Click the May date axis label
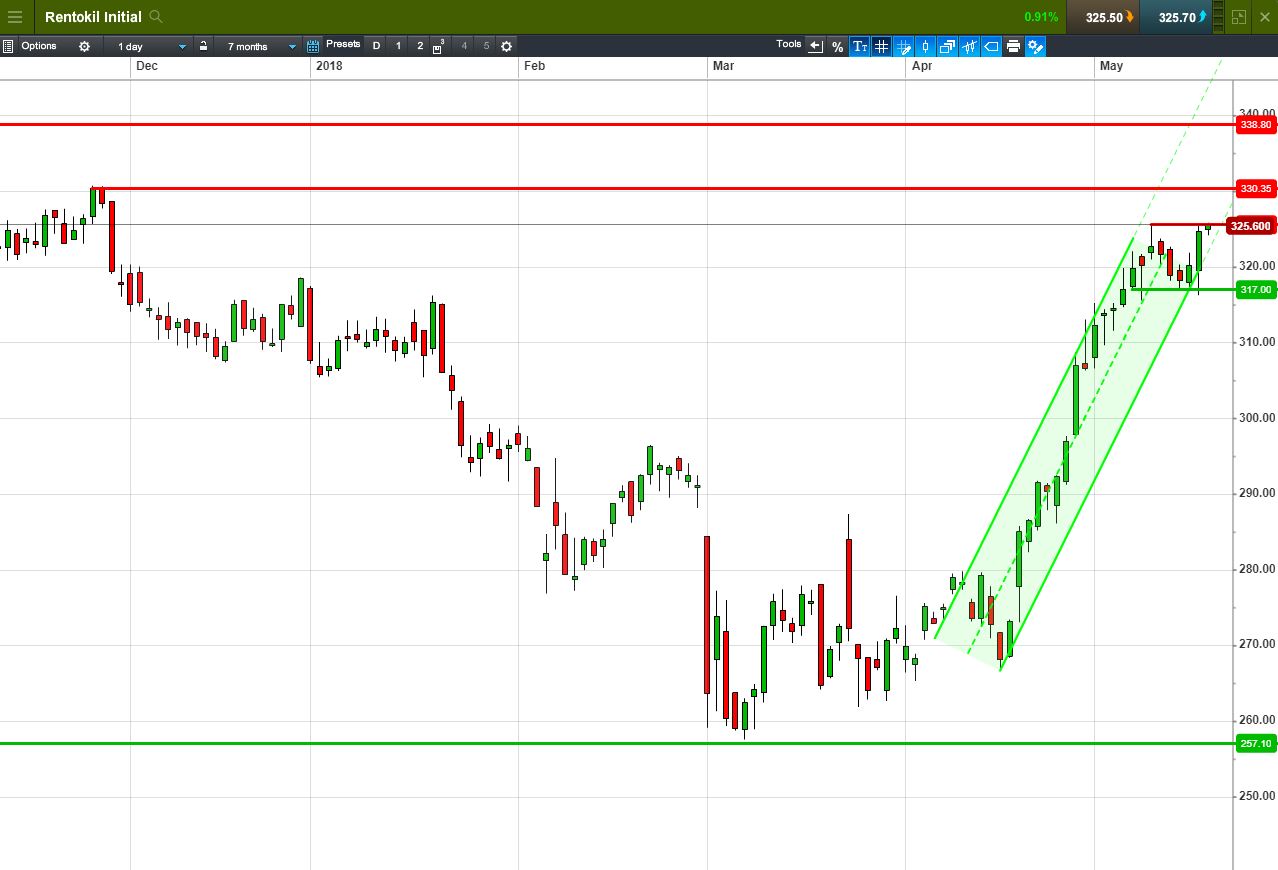Screen dimensions: 1278x870 [x=1111, y=66]
